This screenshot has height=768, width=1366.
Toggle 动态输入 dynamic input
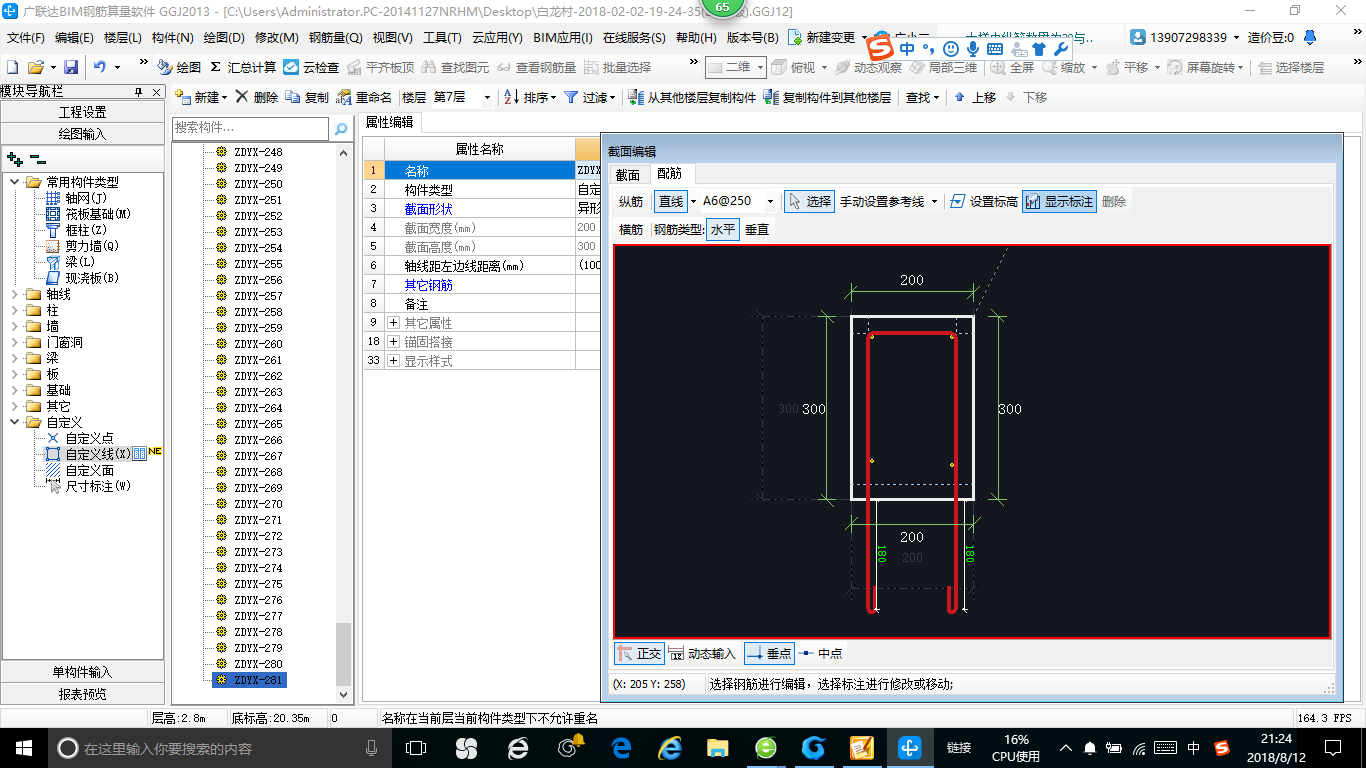tap(702, 653)
